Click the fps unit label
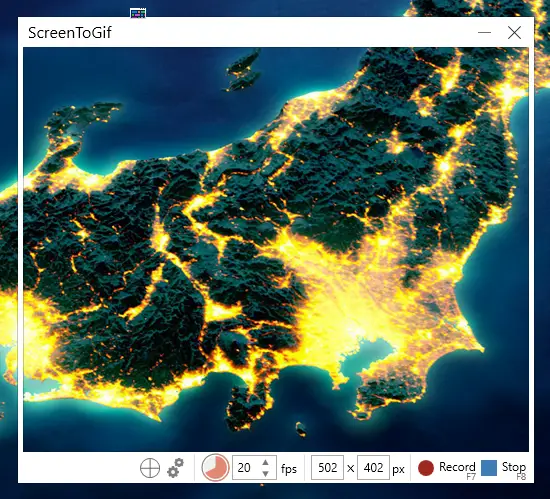 pyautogui.click(x=289, y=469)
